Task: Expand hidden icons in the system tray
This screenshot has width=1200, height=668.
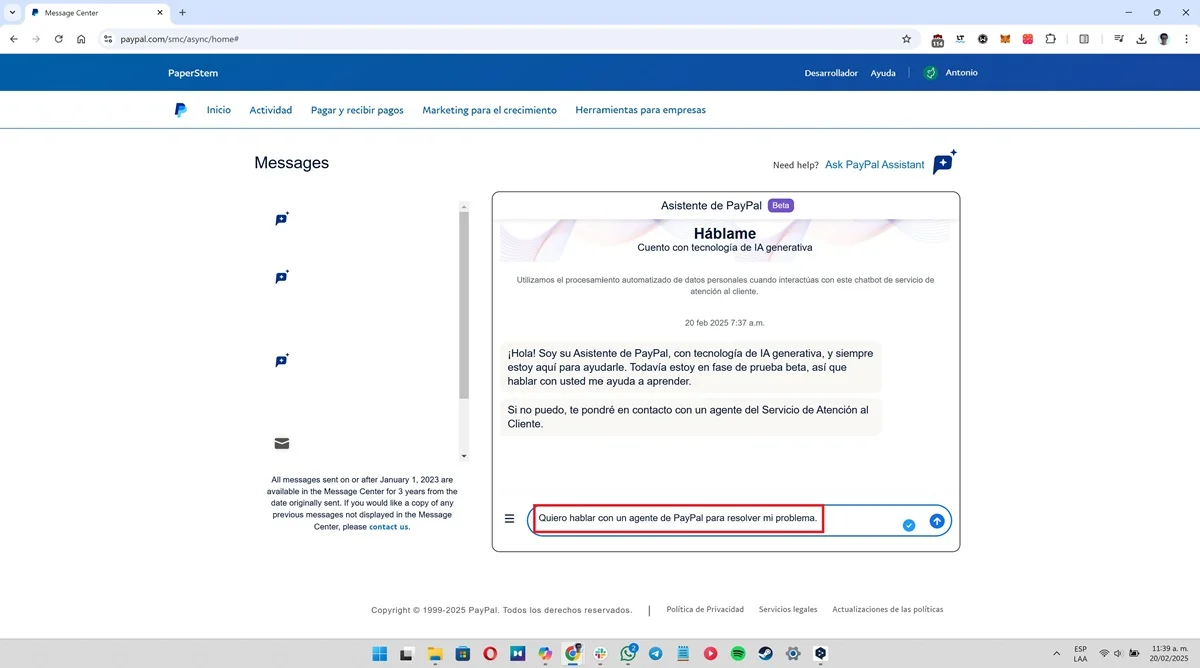Action: pos(1056,653)
